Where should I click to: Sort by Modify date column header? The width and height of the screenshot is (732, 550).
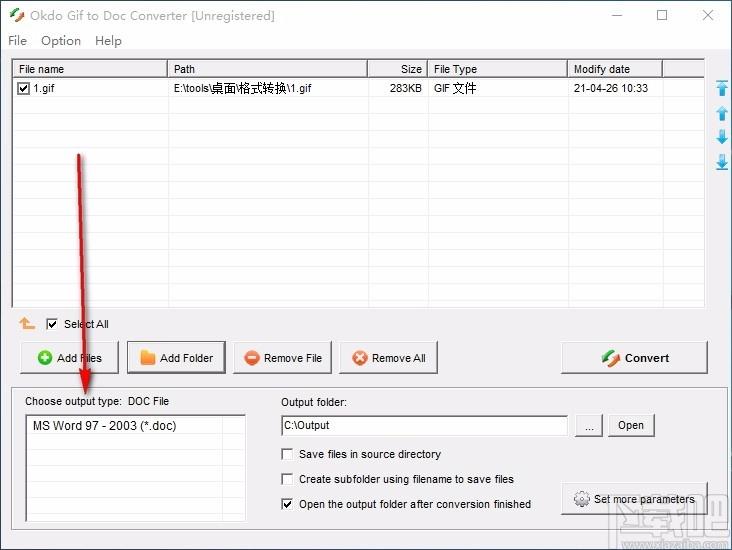[615, 69]
